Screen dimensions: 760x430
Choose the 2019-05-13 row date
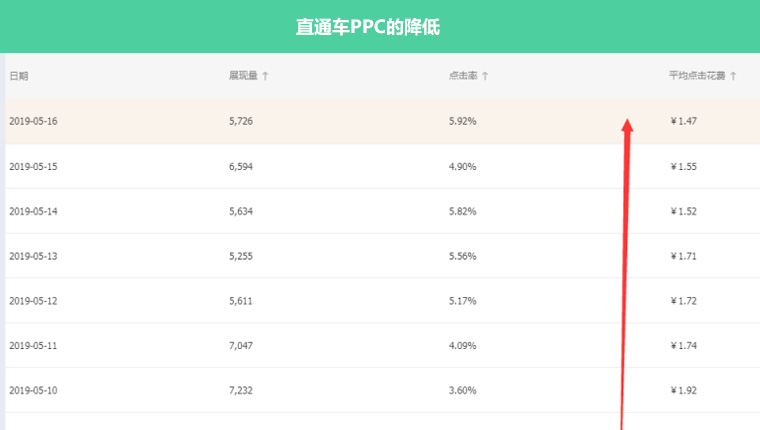[33, 256]
